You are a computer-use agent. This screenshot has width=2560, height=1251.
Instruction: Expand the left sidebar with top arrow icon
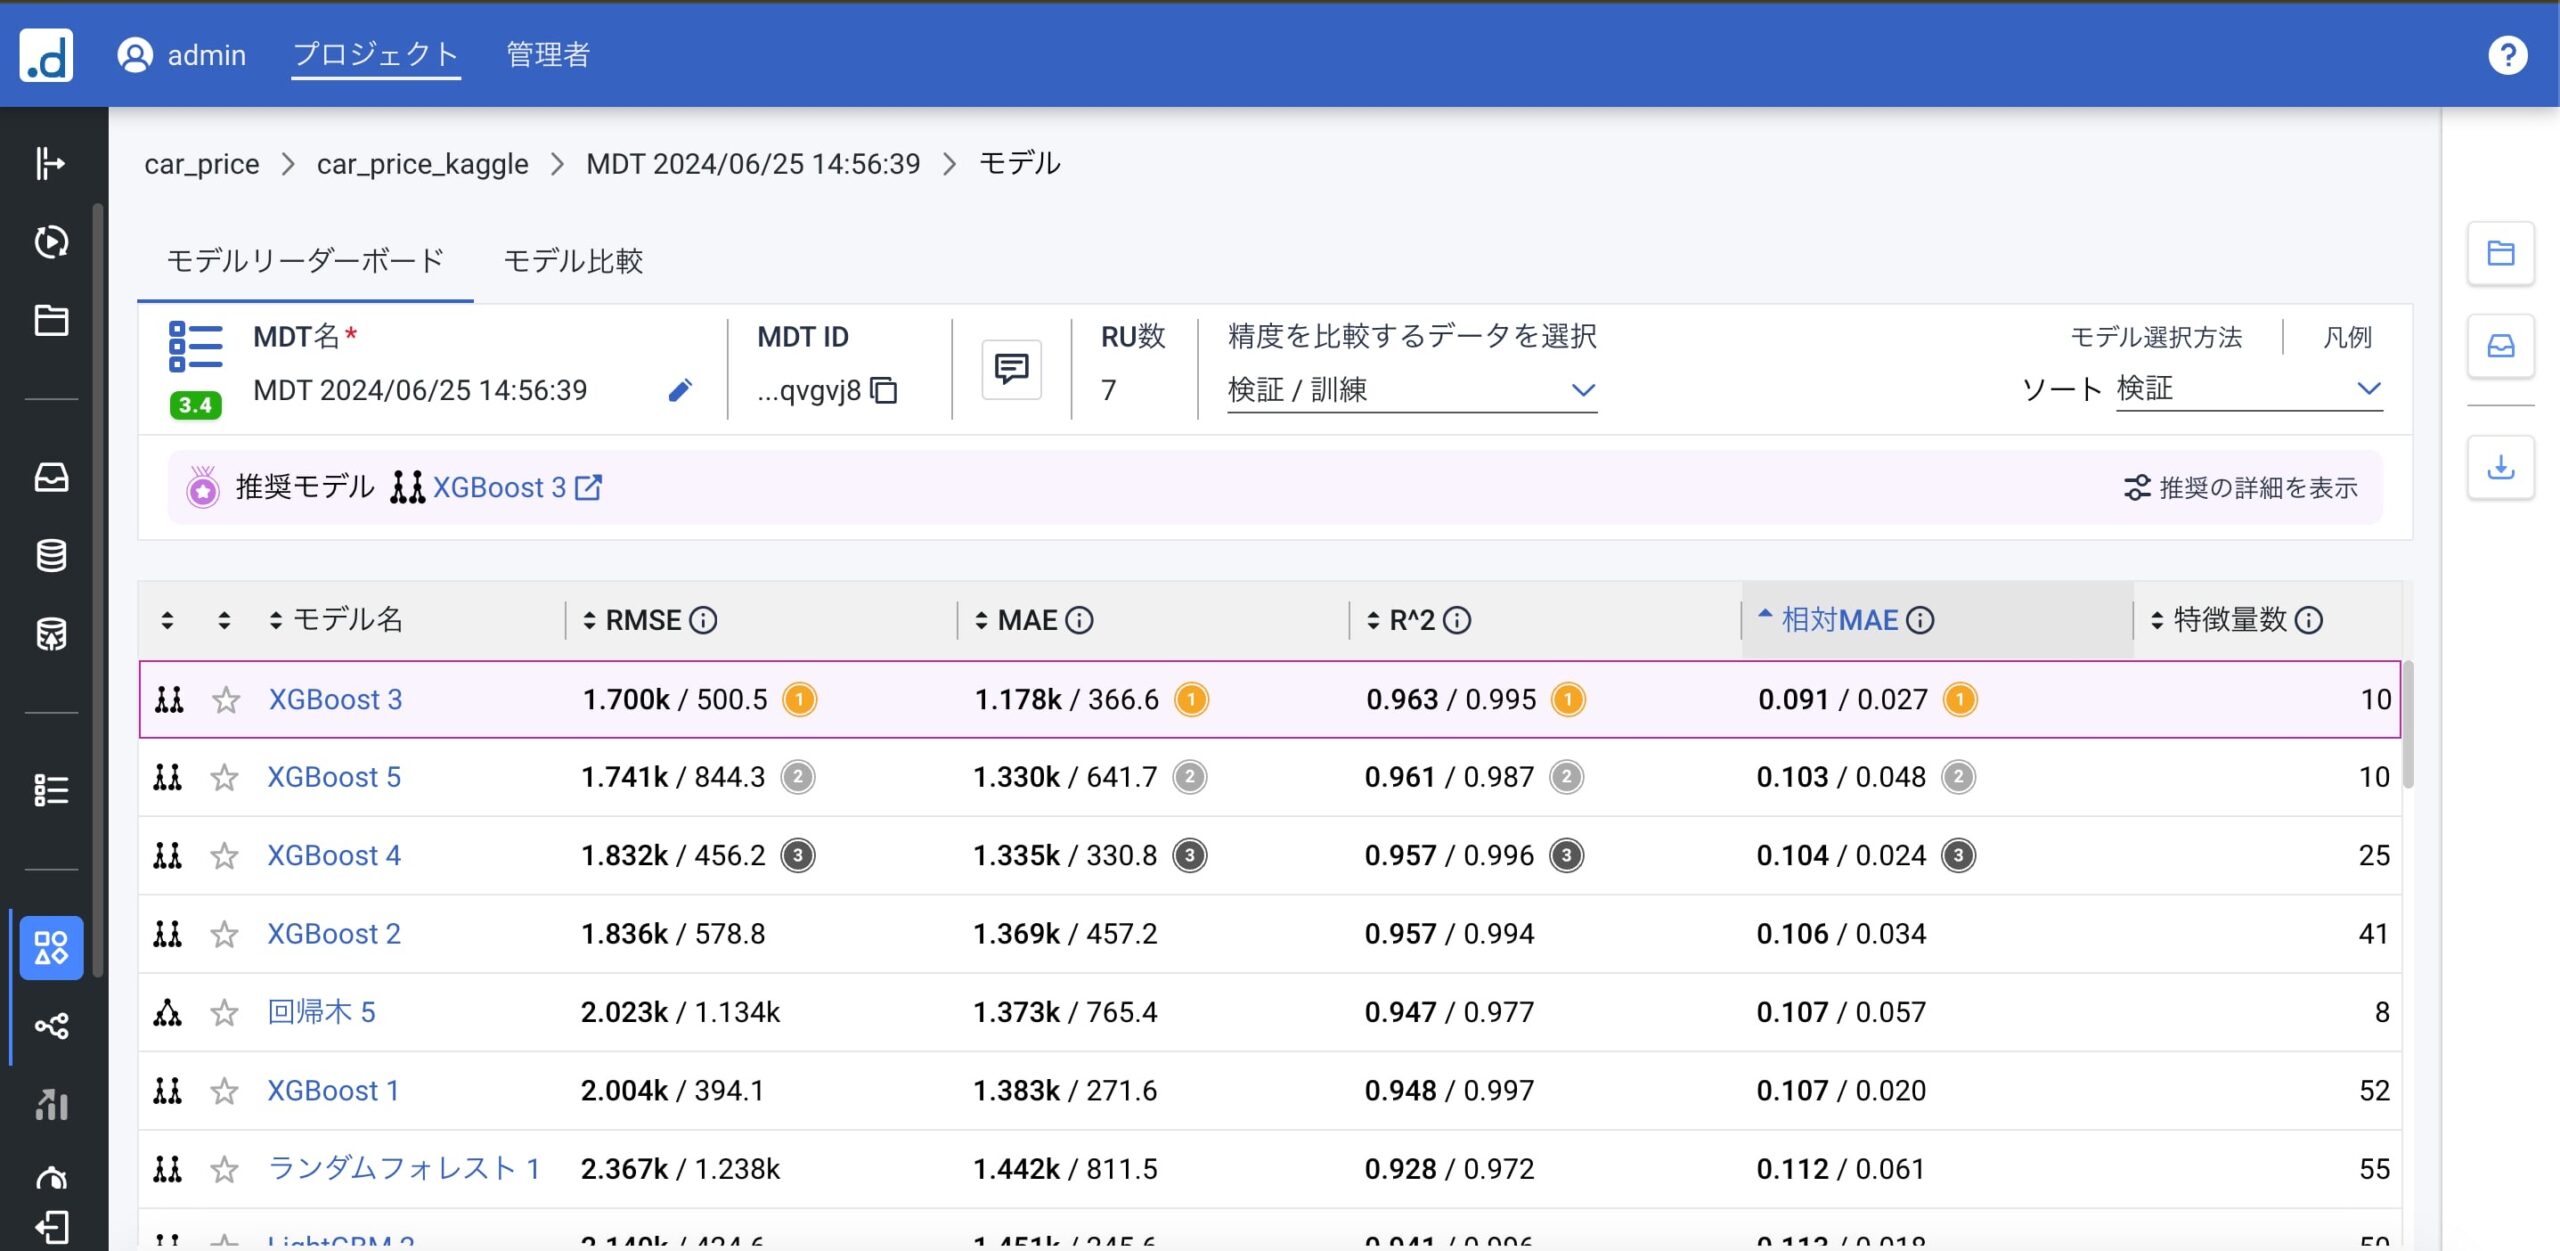coord(50,163)
